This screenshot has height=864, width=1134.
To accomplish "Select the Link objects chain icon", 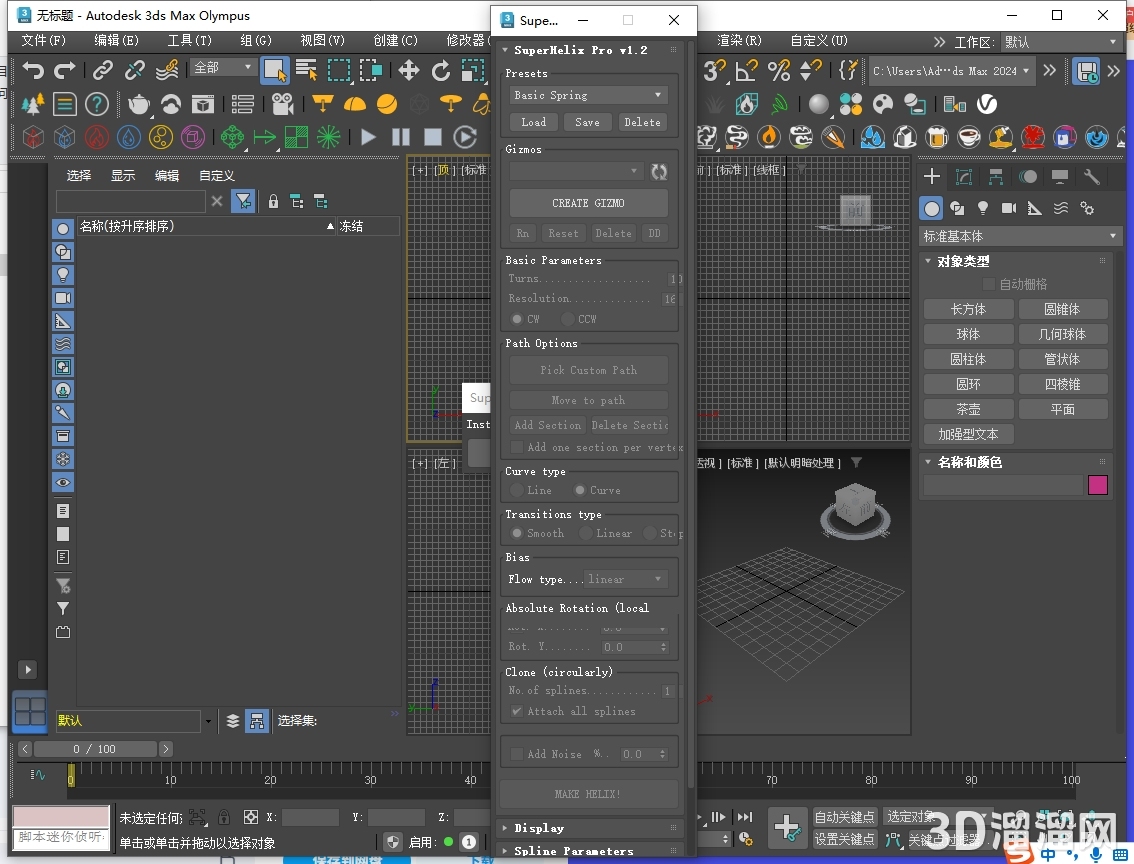I will 103,70.
